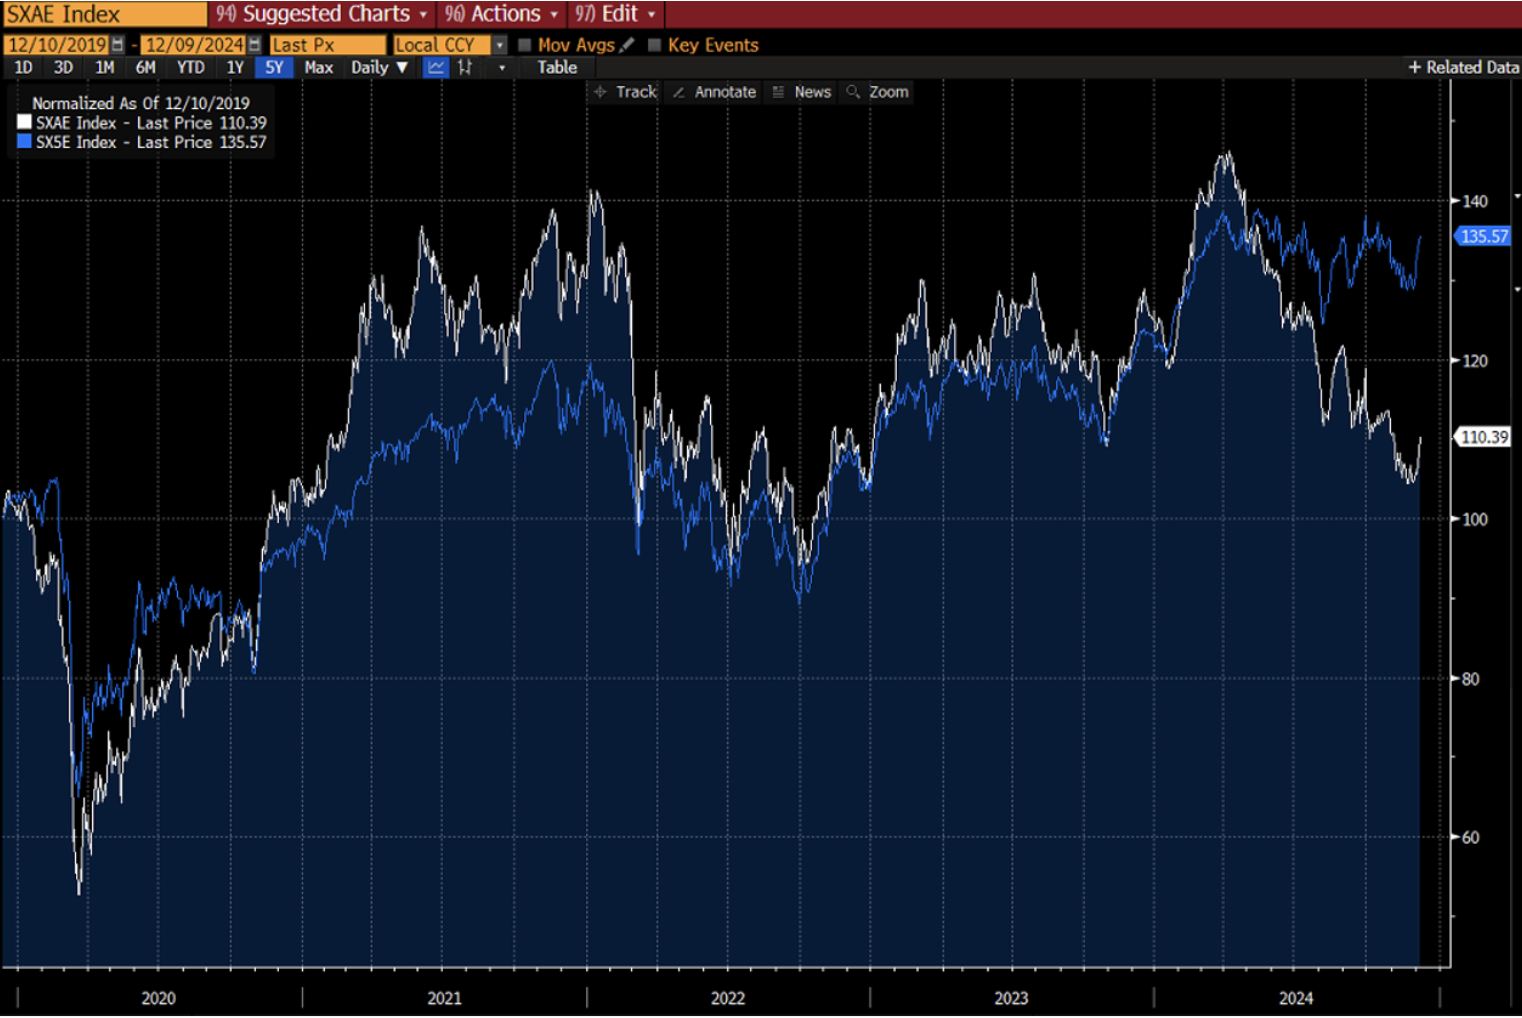Select the 1D time range

(x=23, y=68)
